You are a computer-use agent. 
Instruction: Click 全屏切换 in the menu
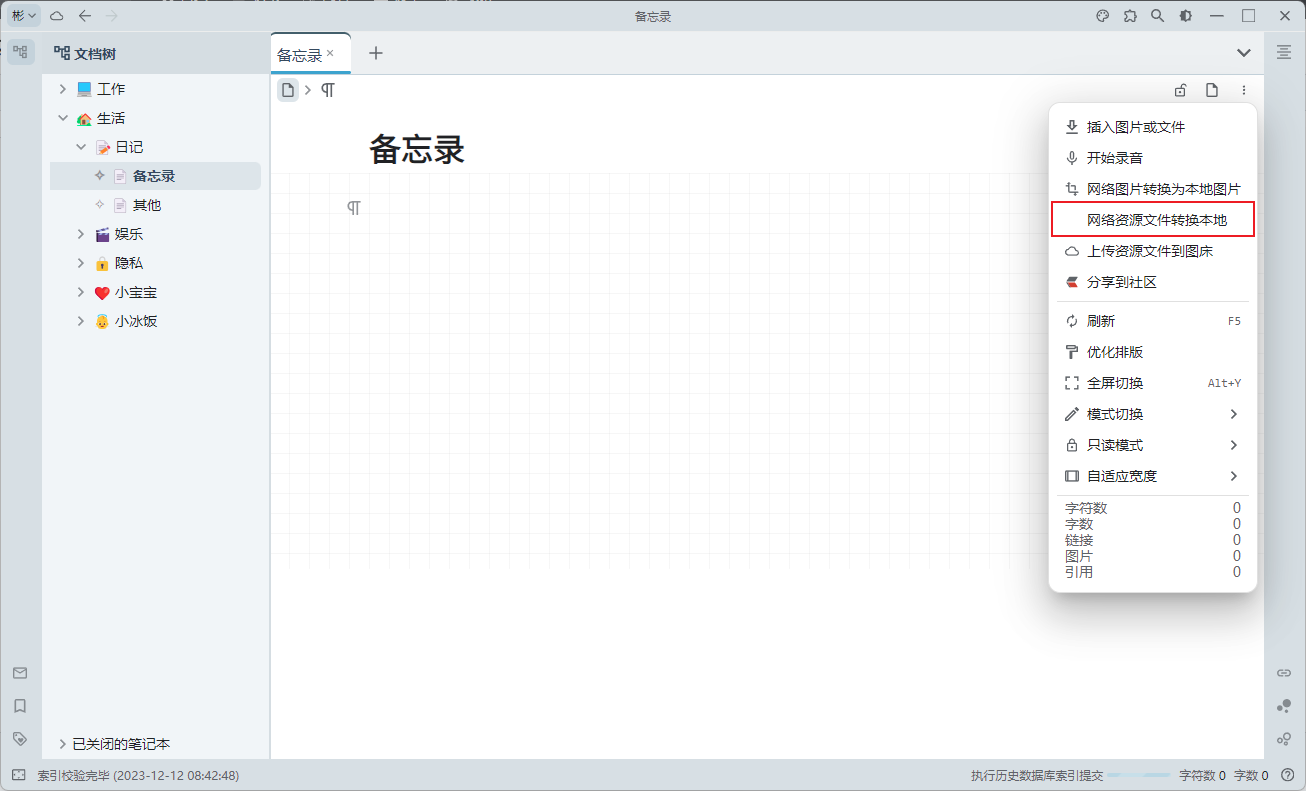click(1153, 383)
